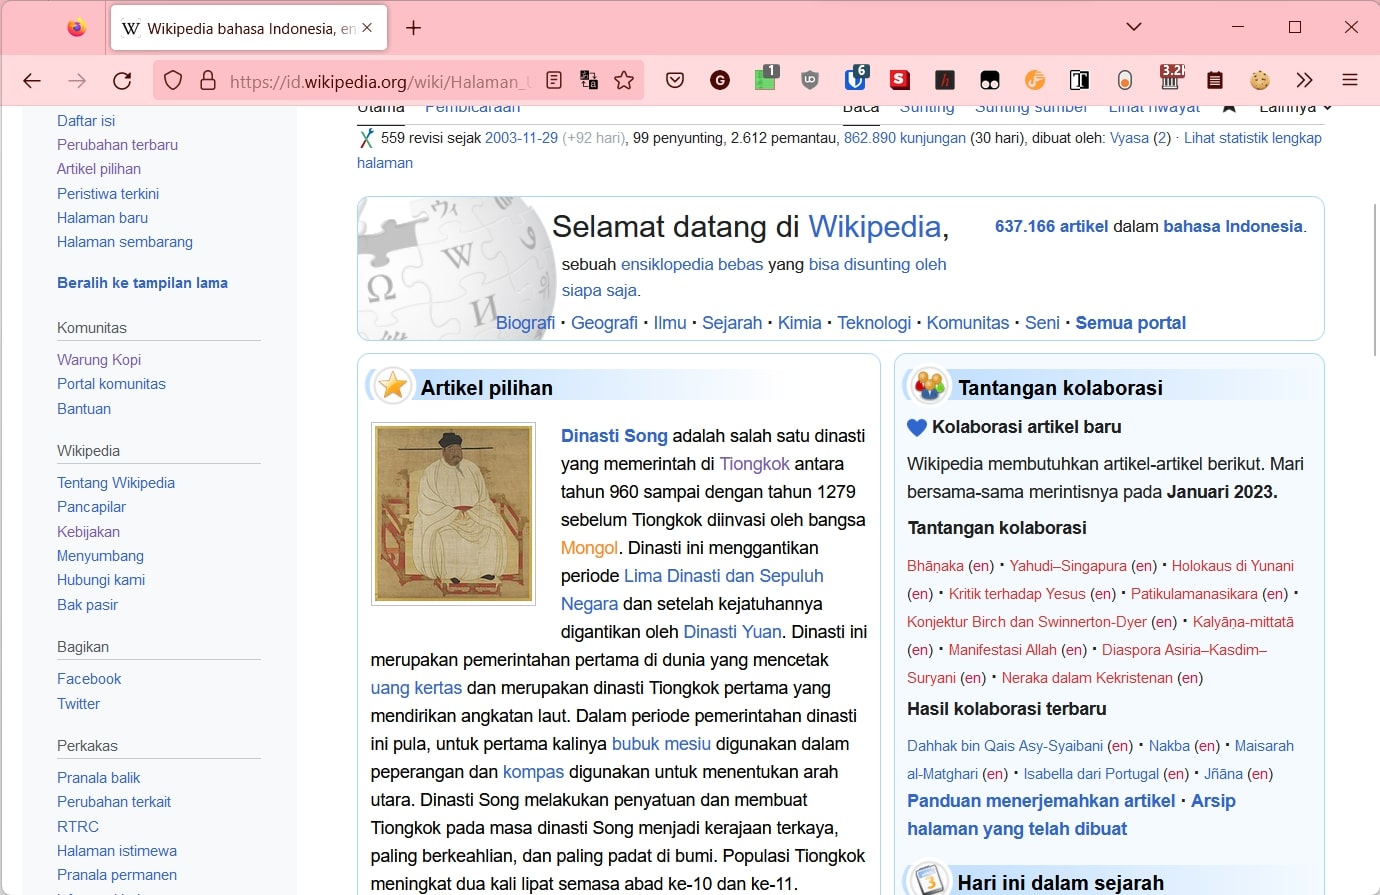1380x895 pixels.
Task: Click the Wikipedia heading link
Action: coord(874,227)
